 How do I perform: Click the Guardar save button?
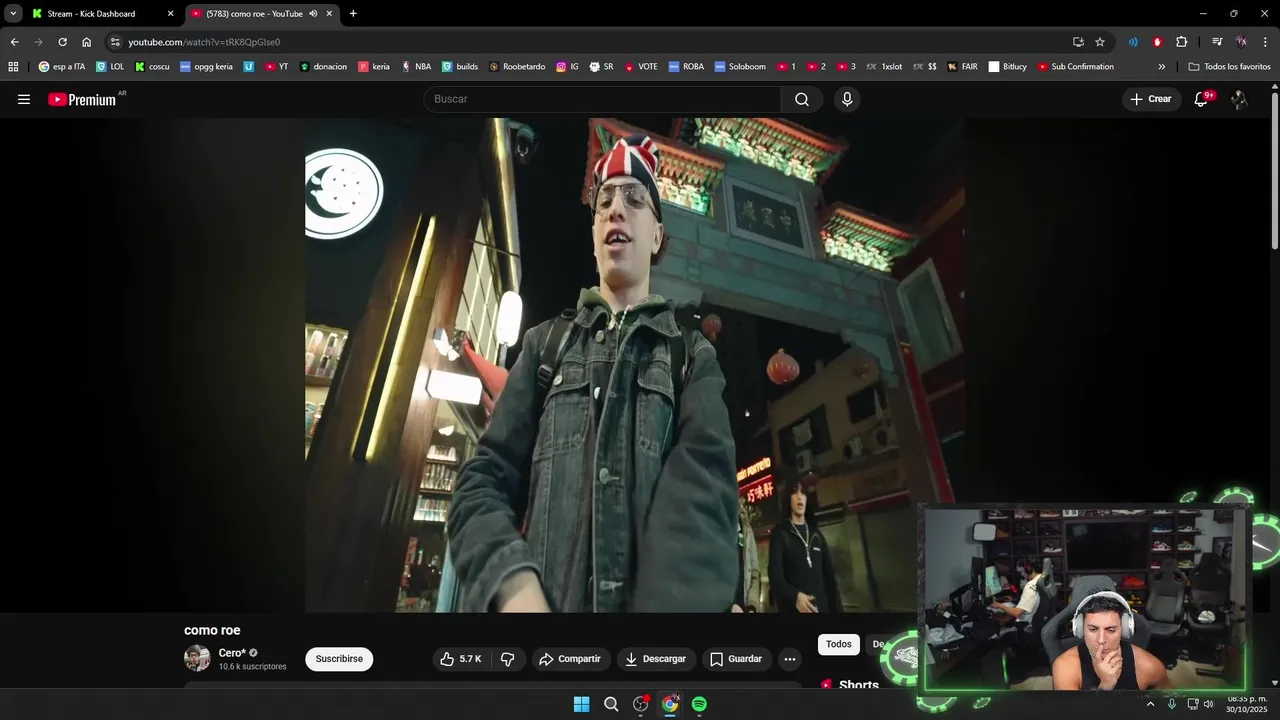pyautogui.click(x=736, y=659)
